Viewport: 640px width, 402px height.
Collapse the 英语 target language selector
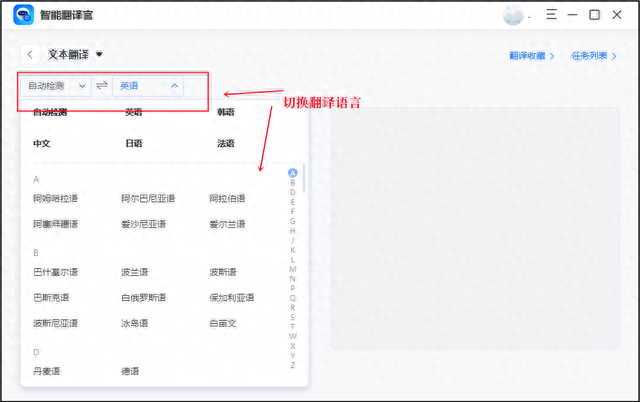[148, 86]
